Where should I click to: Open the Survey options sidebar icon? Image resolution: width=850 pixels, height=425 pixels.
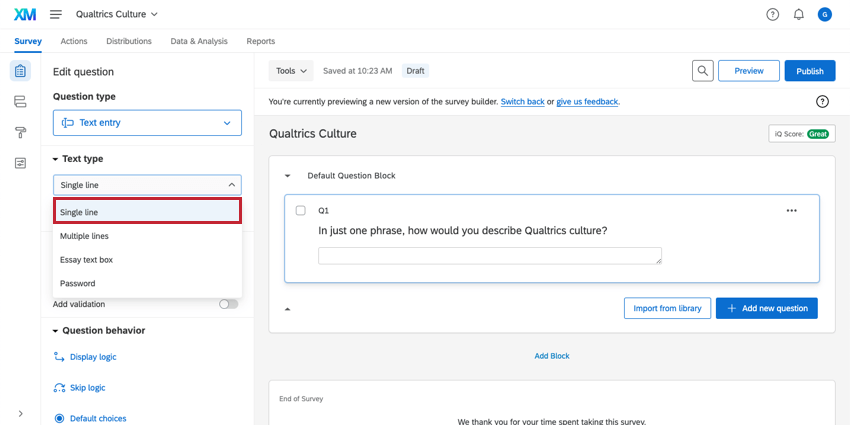[x=20, y=163]
